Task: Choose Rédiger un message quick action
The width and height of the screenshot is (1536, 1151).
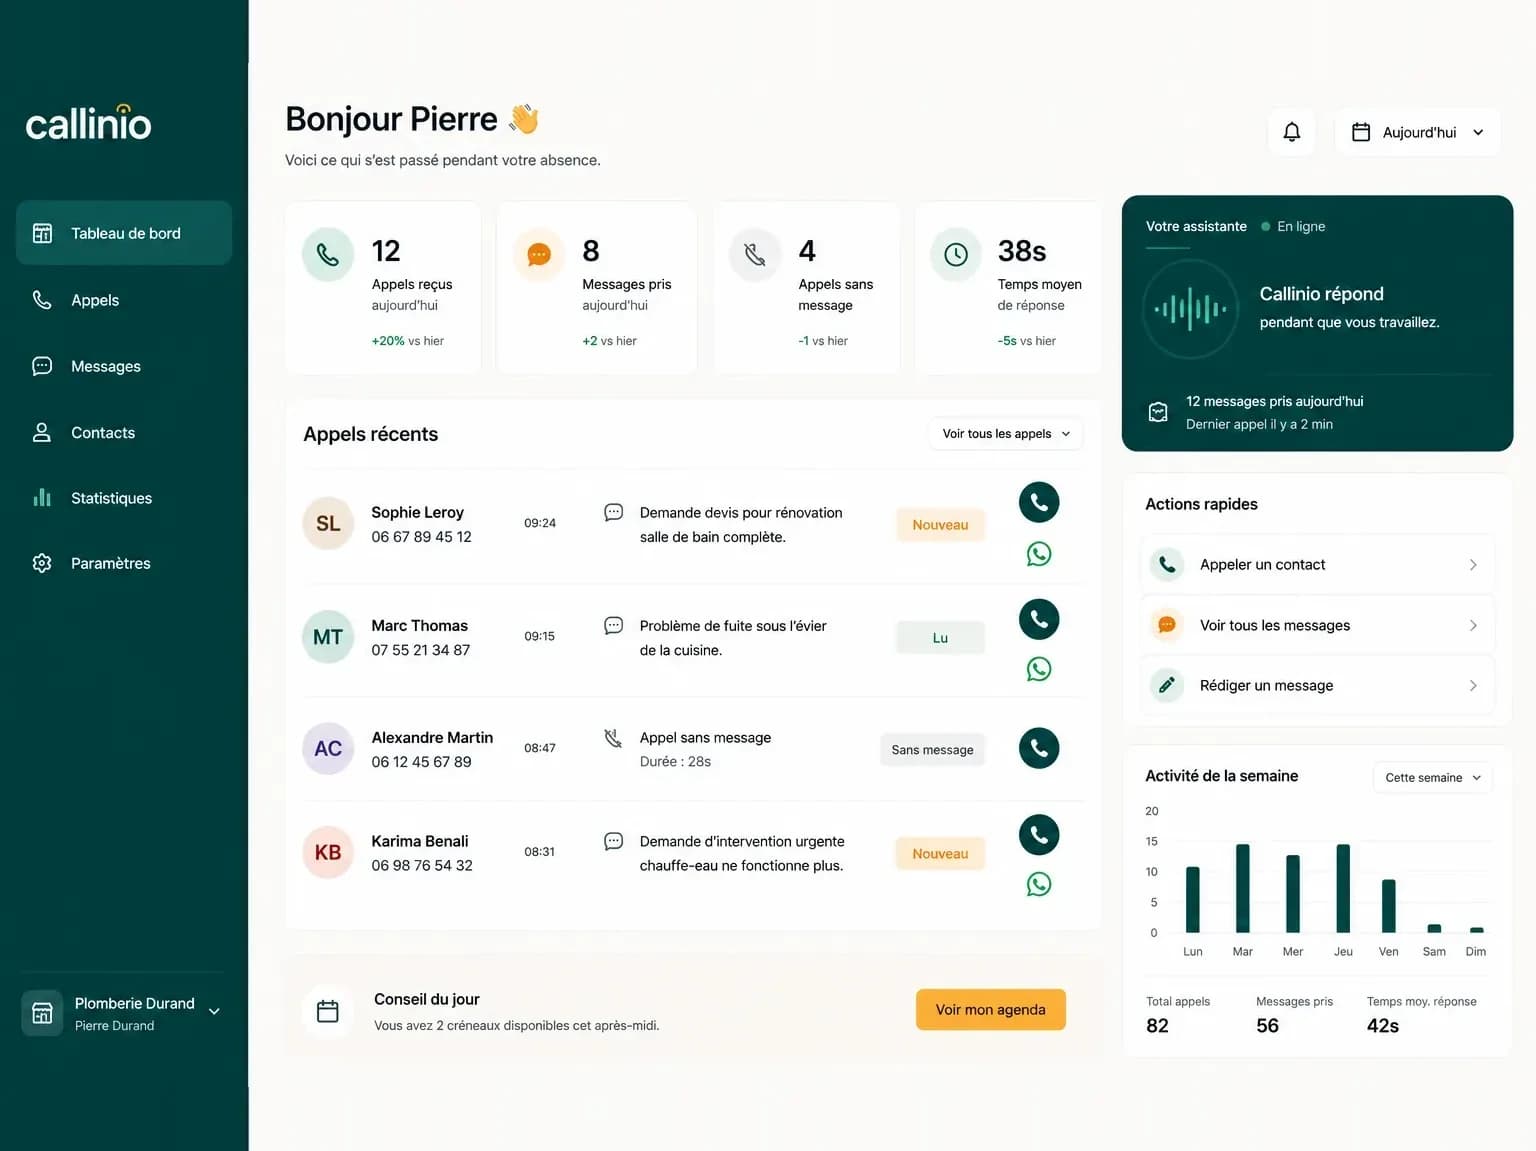Action: (1318, 685)
